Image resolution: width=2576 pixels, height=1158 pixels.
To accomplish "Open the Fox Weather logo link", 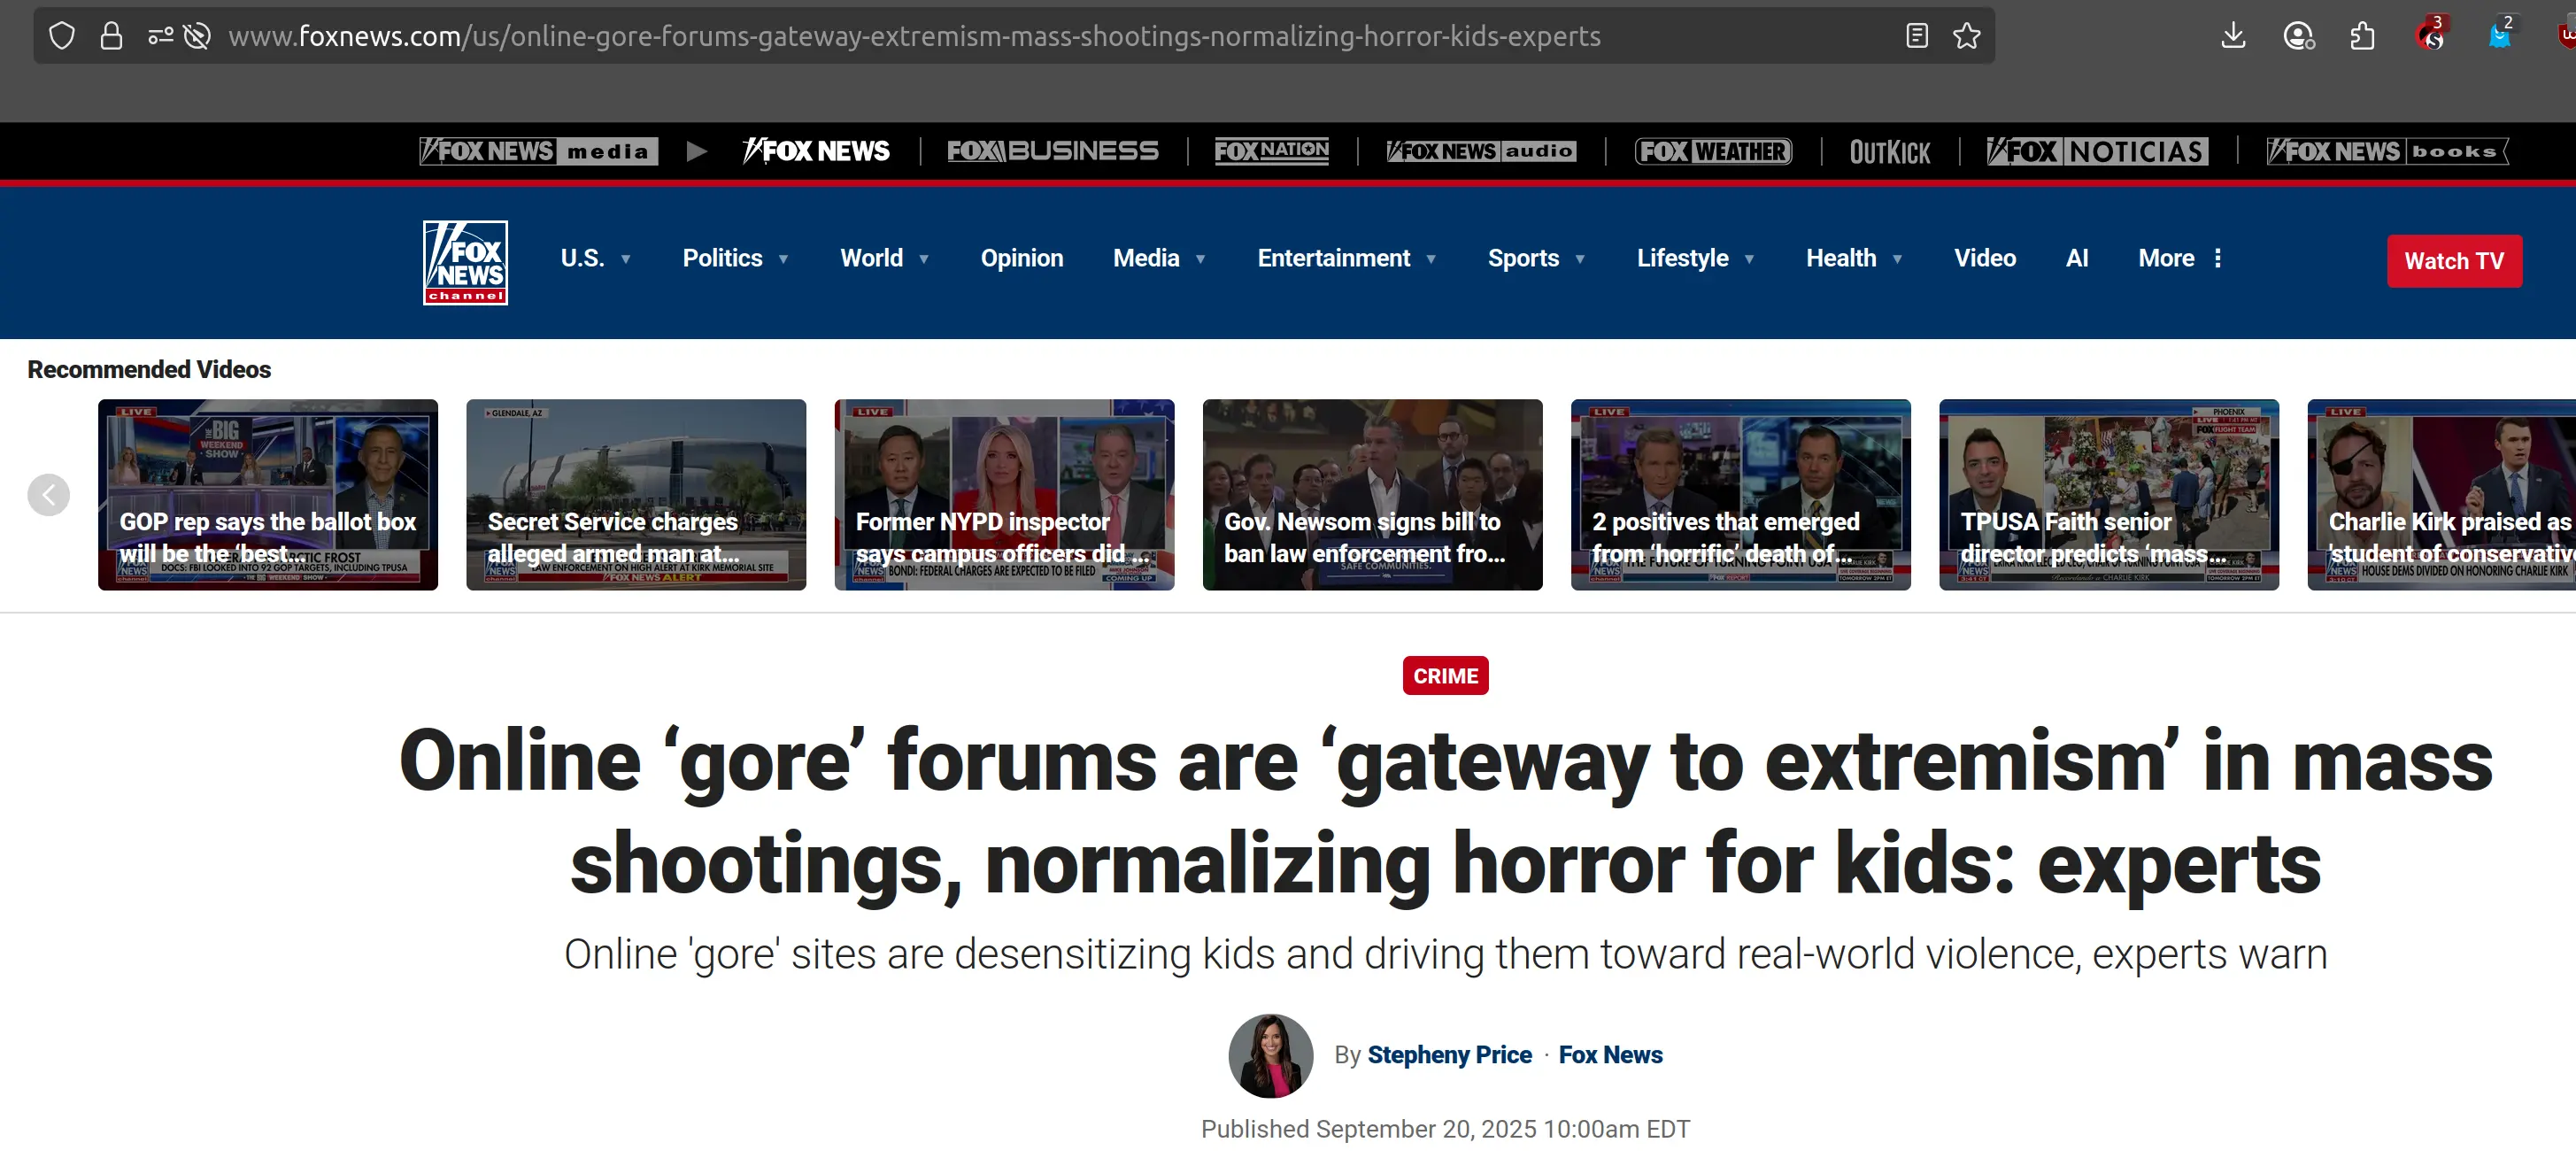I will [x=1713, y=151].
